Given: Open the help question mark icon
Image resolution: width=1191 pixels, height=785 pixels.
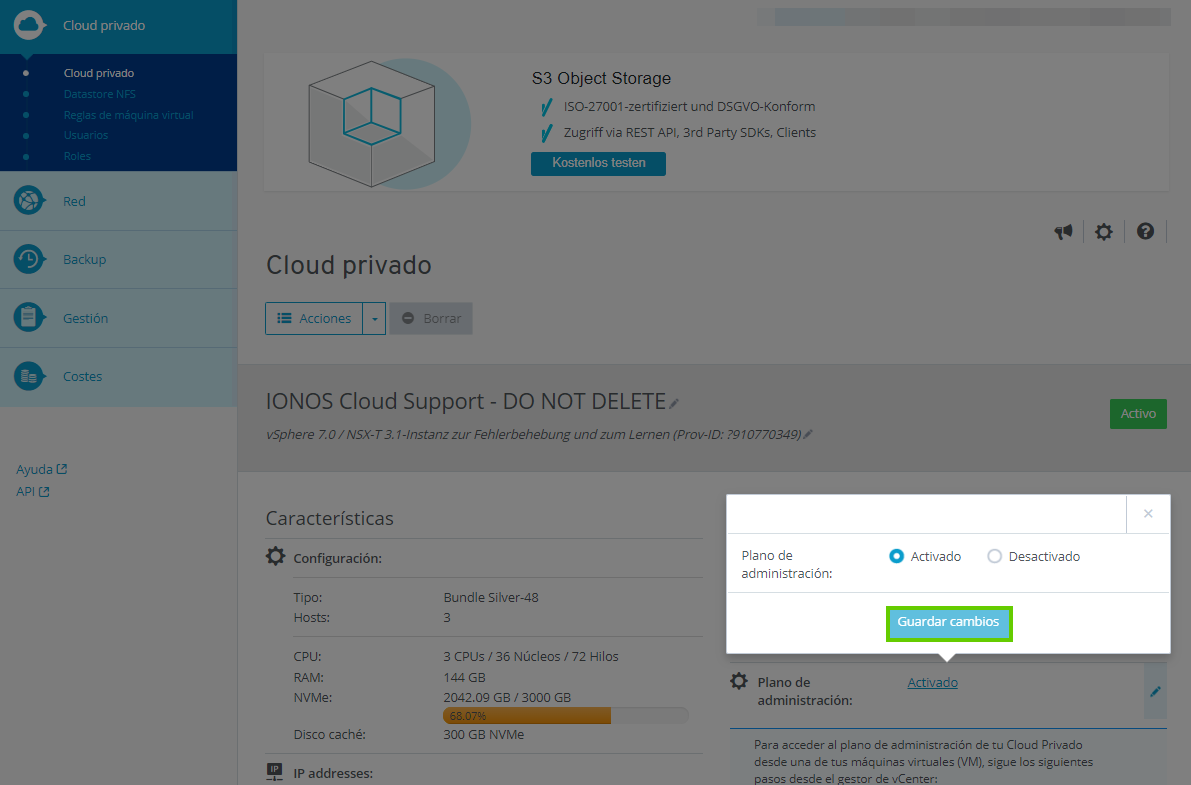Looking at the screenshot, I should pos(1145,232).
